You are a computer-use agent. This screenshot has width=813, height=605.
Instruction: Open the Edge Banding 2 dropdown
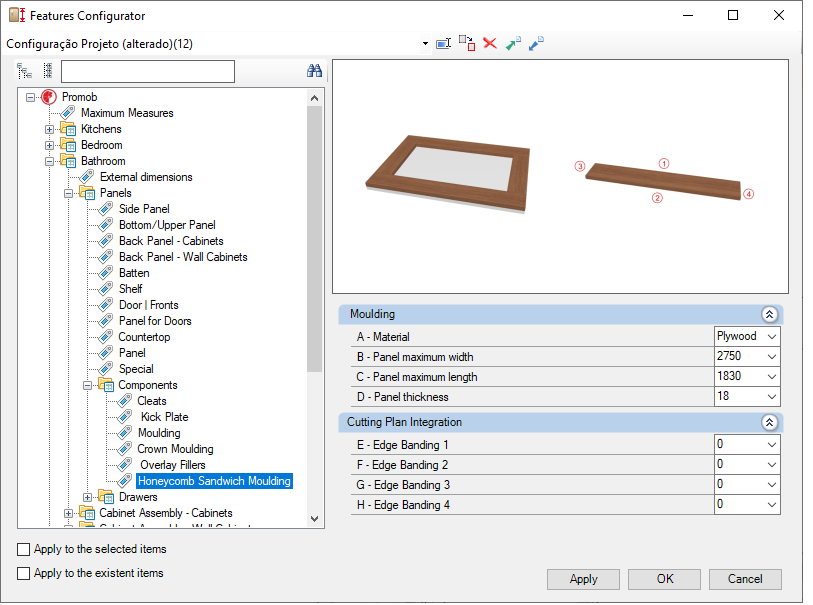(772, 465)
